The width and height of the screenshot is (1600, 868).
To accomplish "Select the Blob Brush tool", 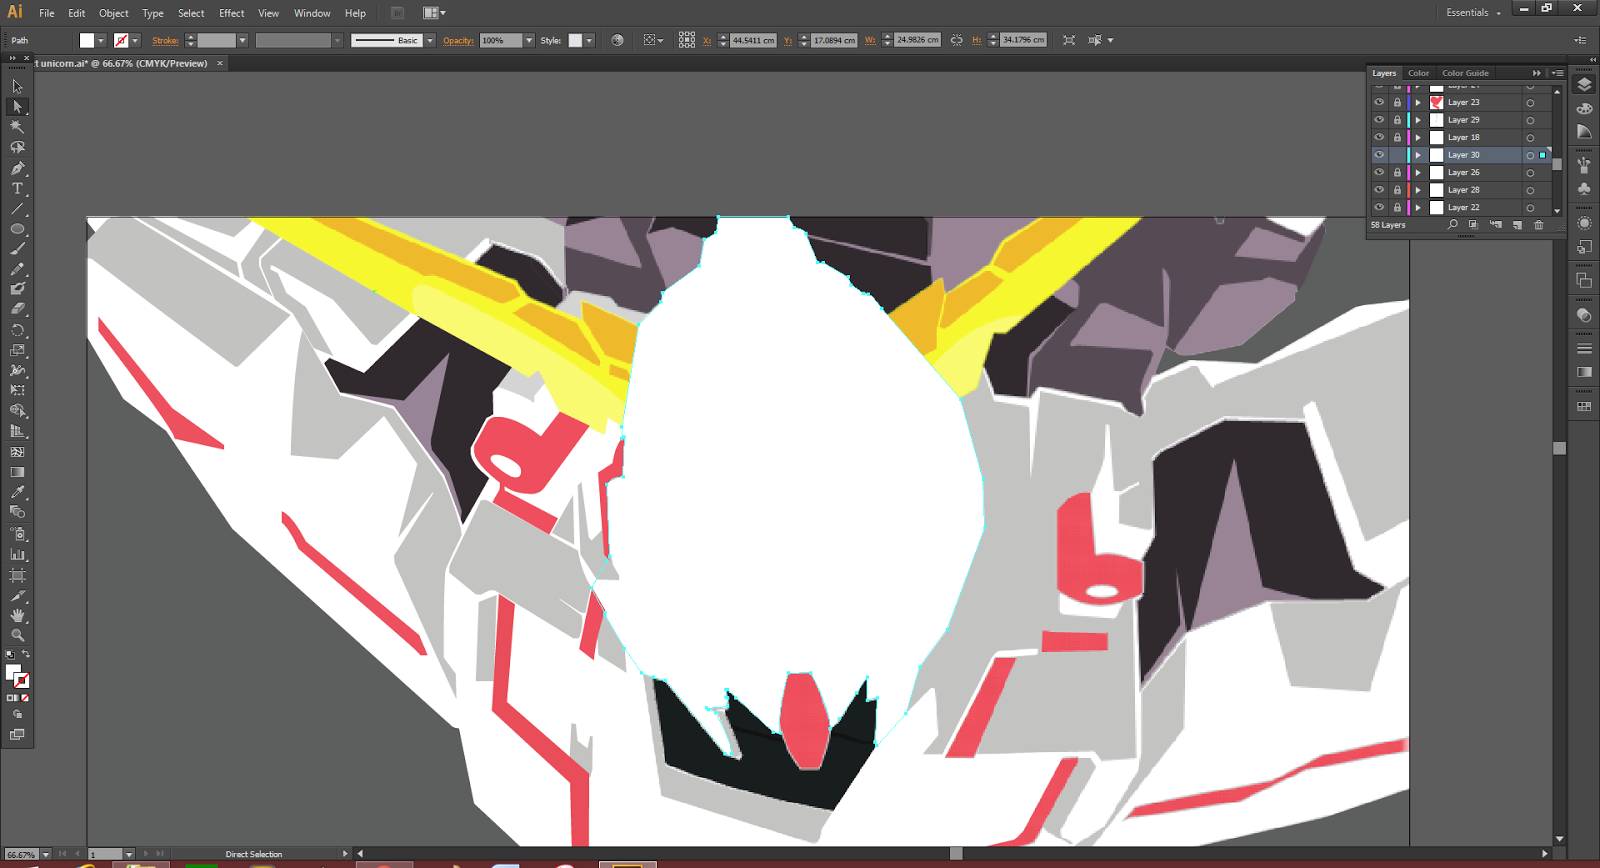I will point(17,289).
